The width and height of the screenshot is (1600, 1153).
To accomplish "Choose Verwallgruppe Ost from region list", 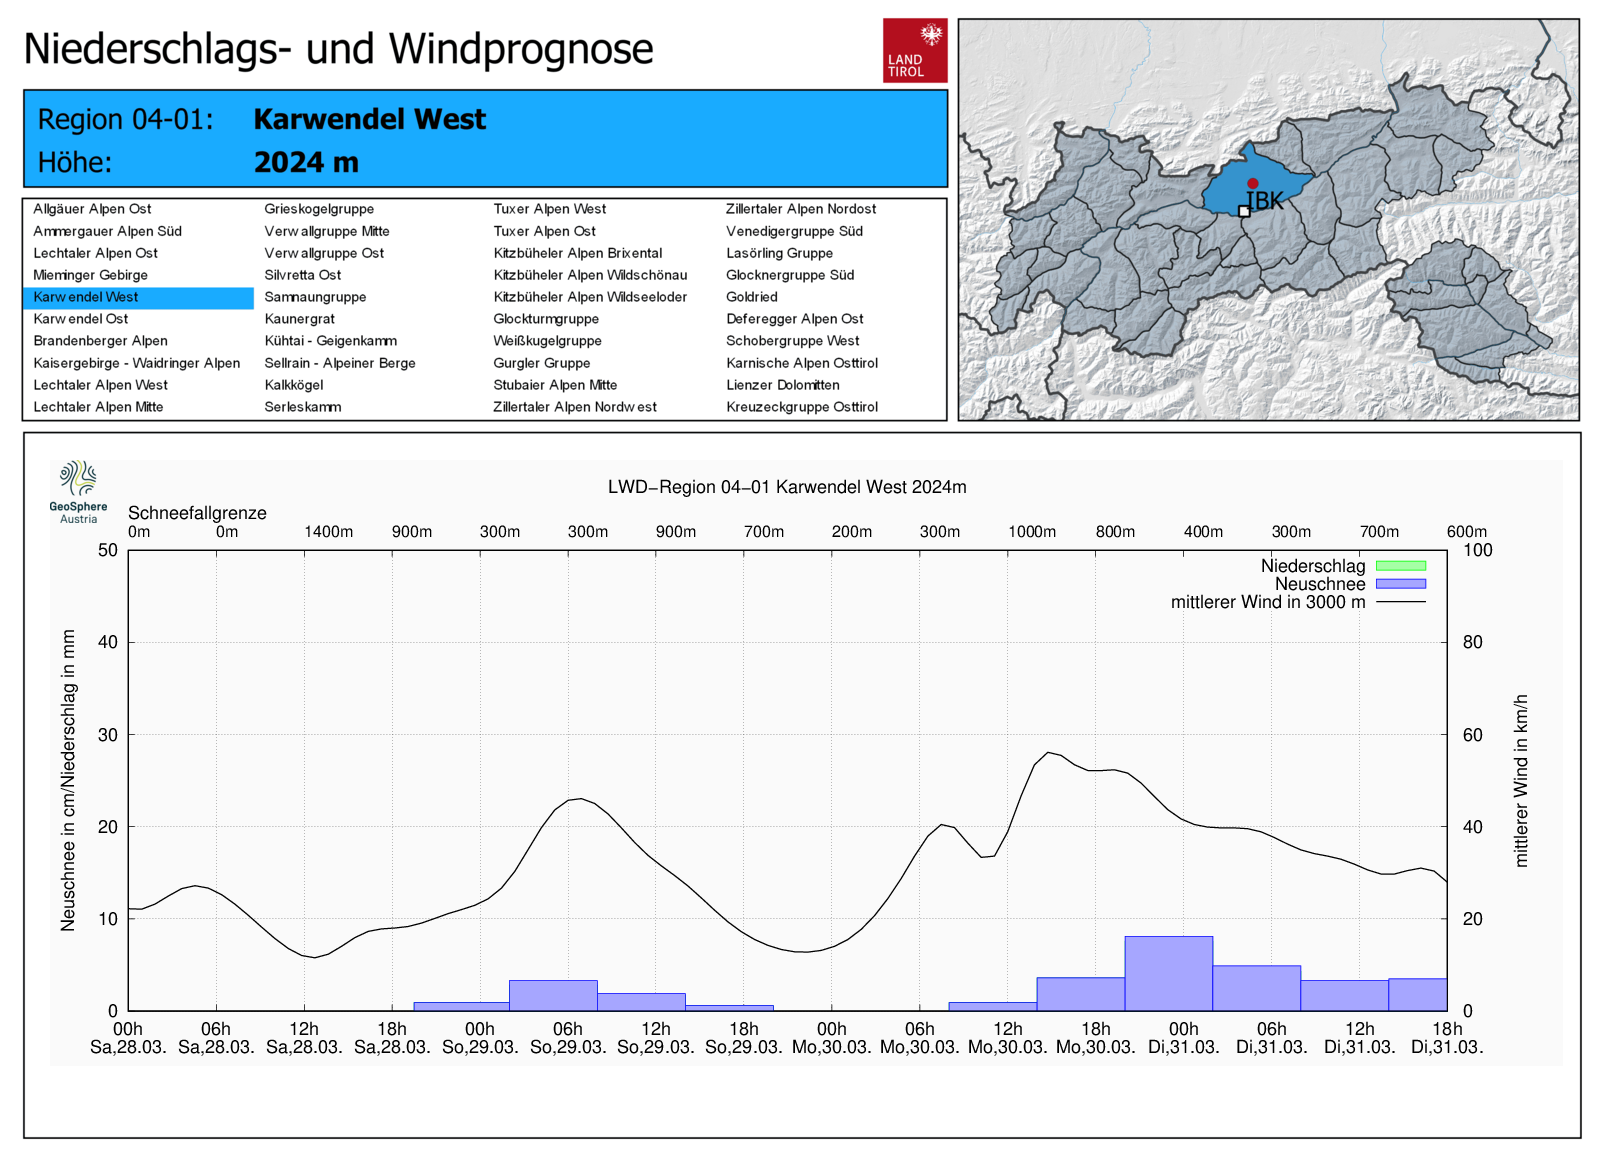I will click(x=324, y=253).
